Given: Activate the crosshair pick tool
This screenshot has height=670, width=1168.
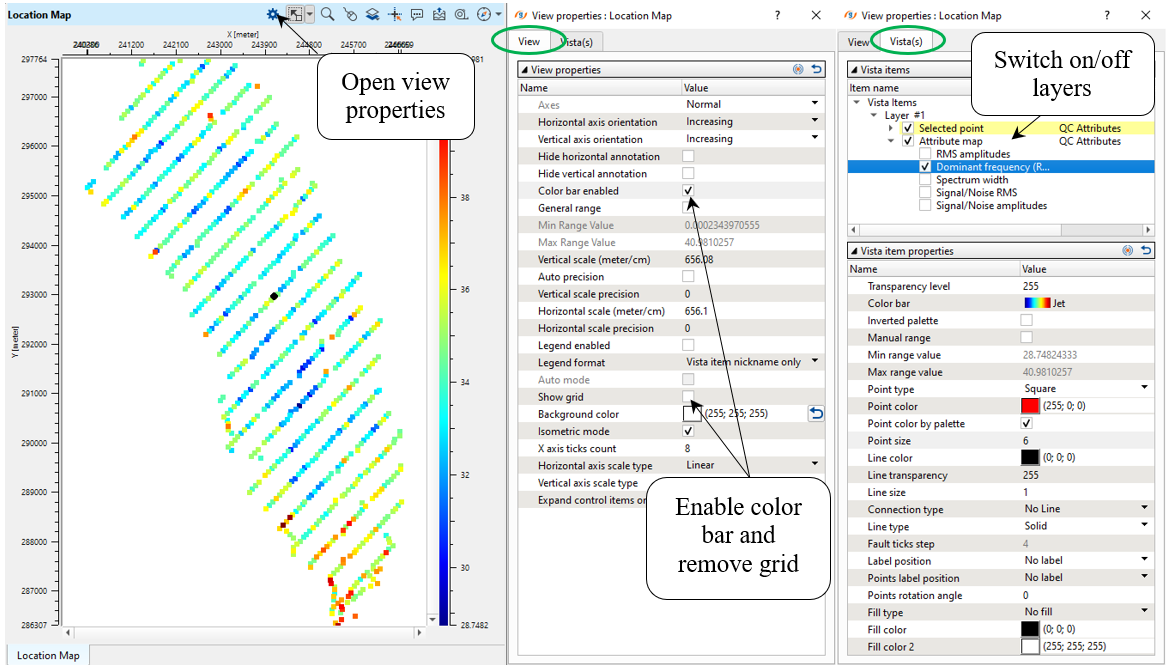Looking at the screenshot, I should (394, 15).
